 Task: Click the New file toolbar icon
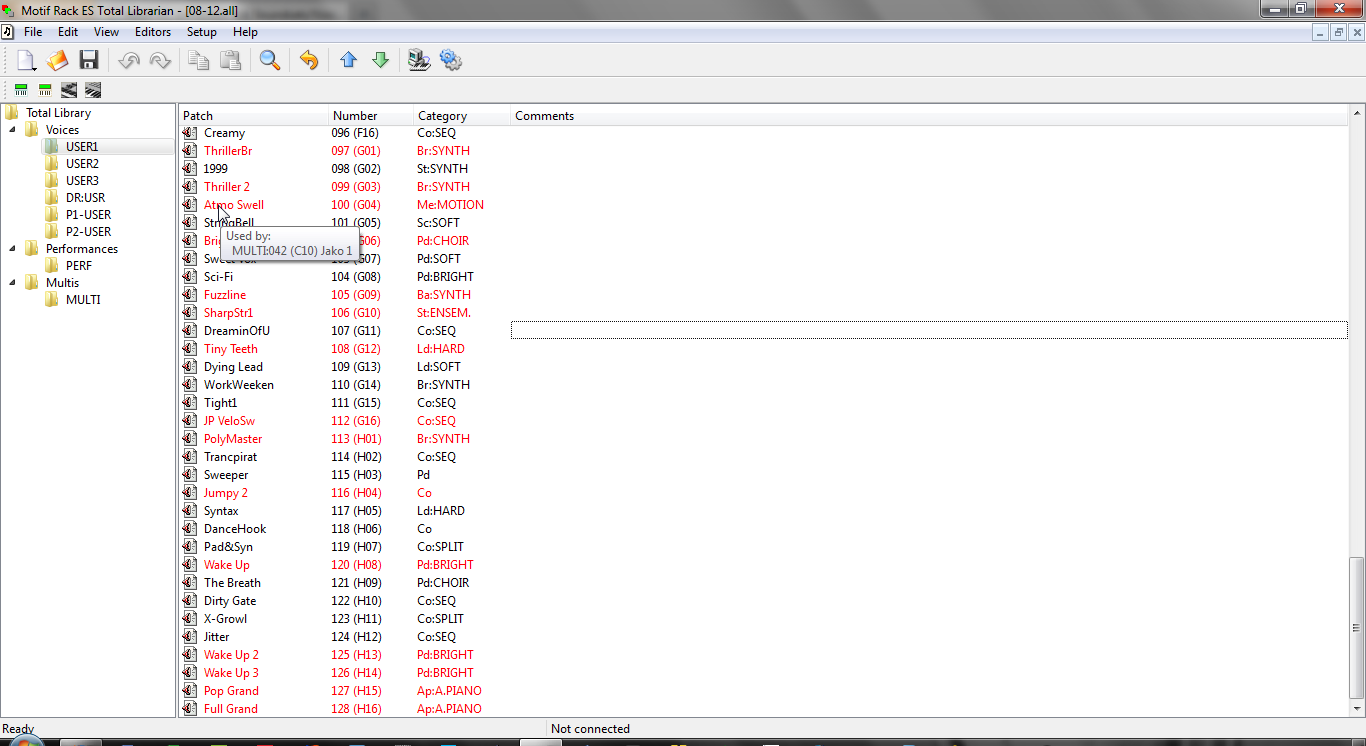pos(24,60)
